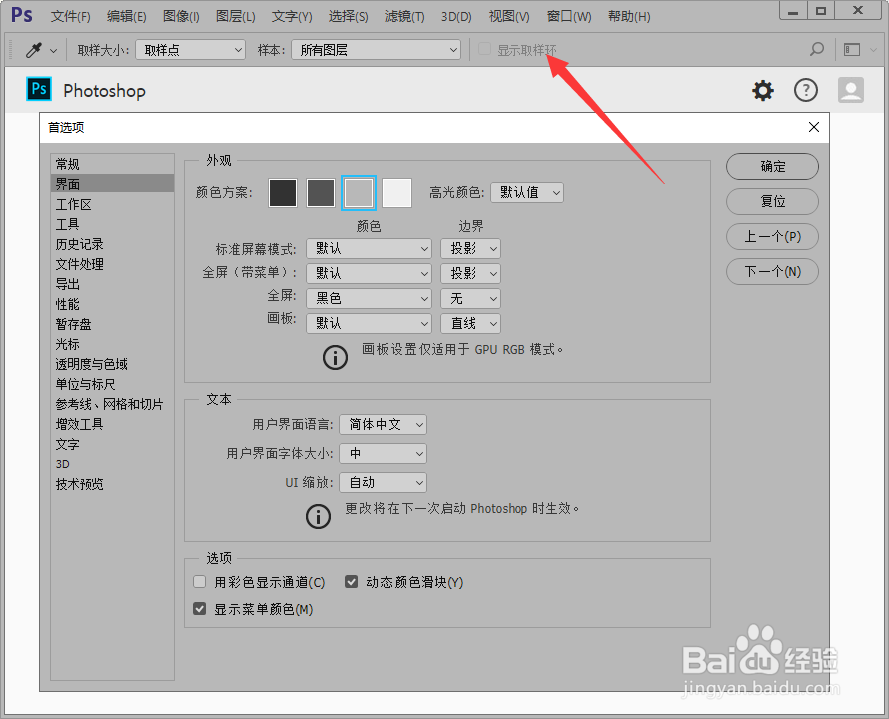Open the 文件(F) menu
This screenshot has width=889, height=719.
71,16
